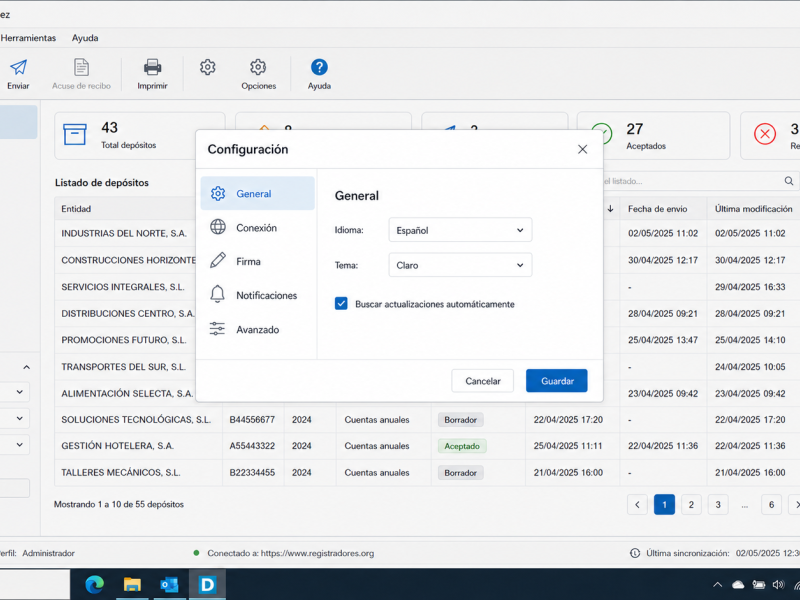
Task: Click the search magnifier icon in listado field
Action: click(789, 181)
